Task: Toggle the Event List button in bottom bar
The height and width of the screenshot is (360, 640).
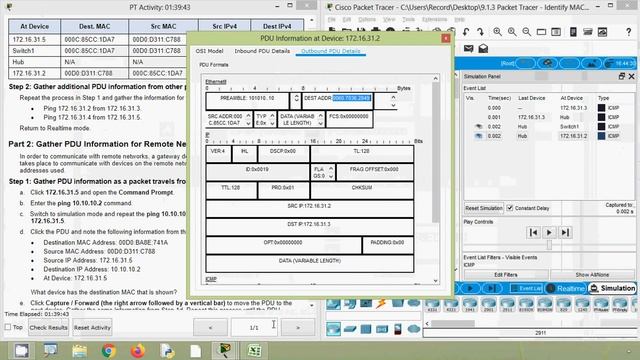Action: pyautogui.click(x=527, y=289)
